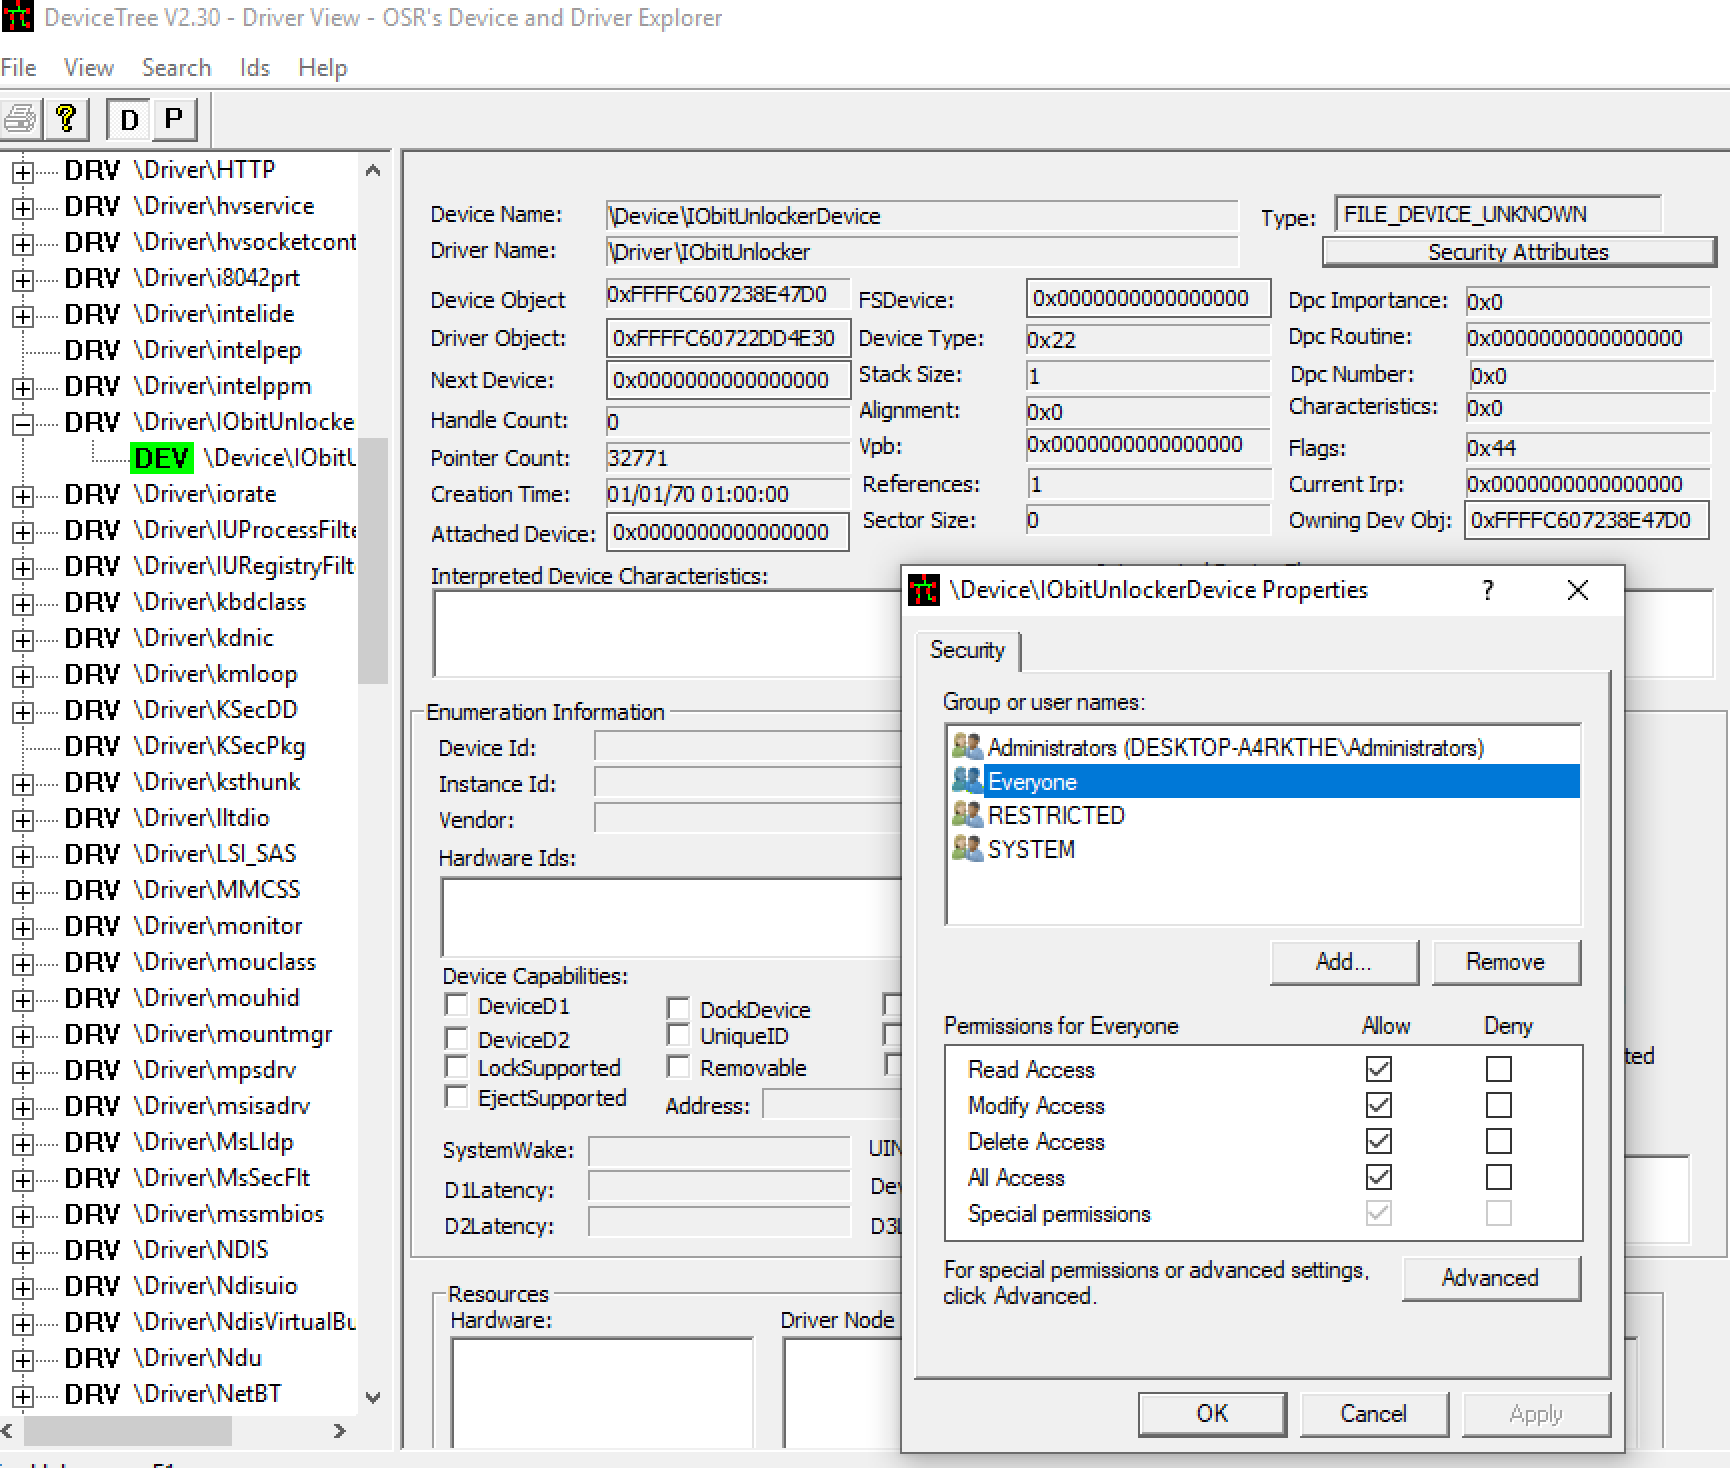The height and width of the screenshot is (1468, 1730).
Task: Expand the \Driver\intelide node
Action: (21, 316)
